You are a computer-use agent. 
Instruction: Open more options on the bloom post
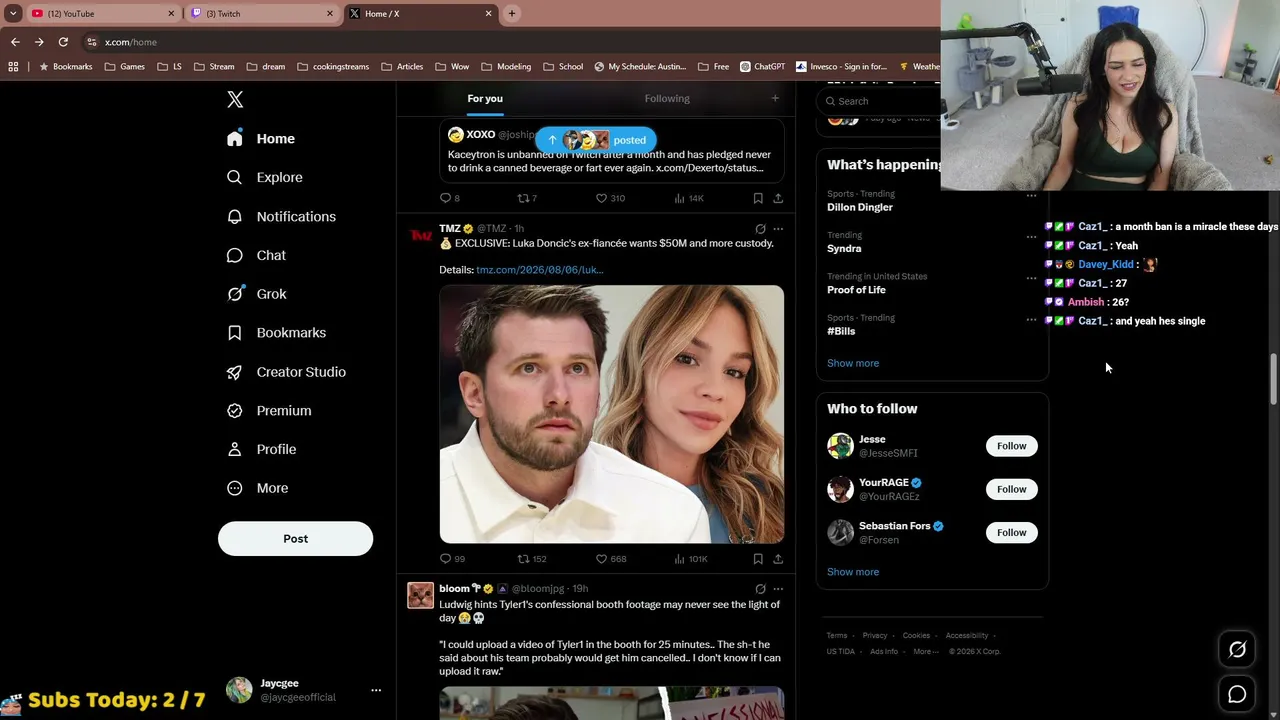click(778, 589)
